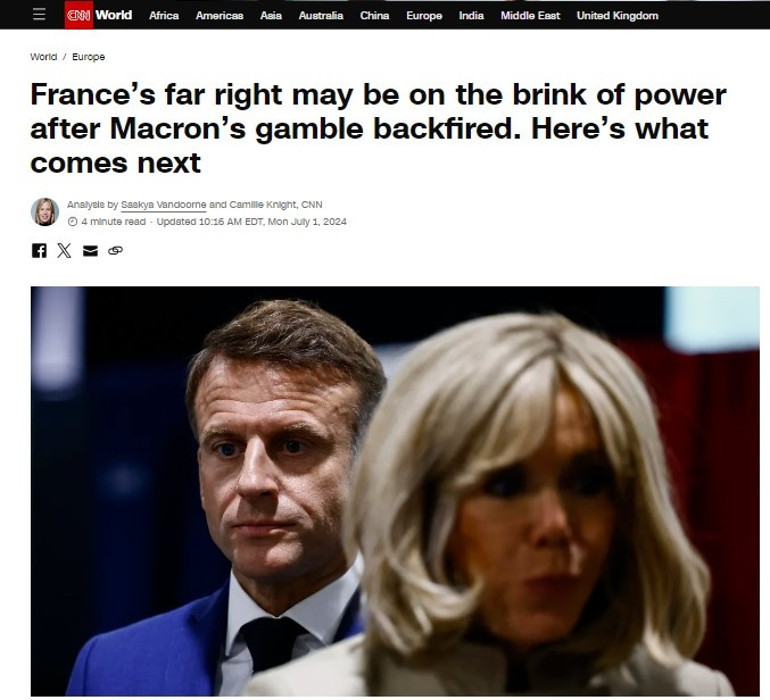Open Saskya Vandoorne author profile
770x700 pixels.
point(164,205)
